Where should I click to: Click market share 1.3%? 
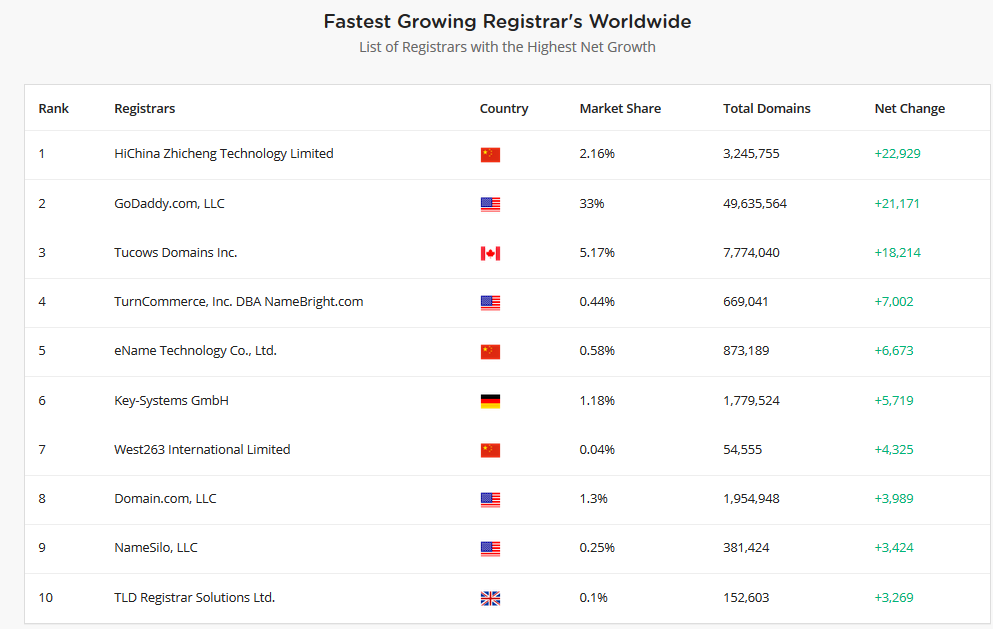pyautogui.click(x=593, y=499)
